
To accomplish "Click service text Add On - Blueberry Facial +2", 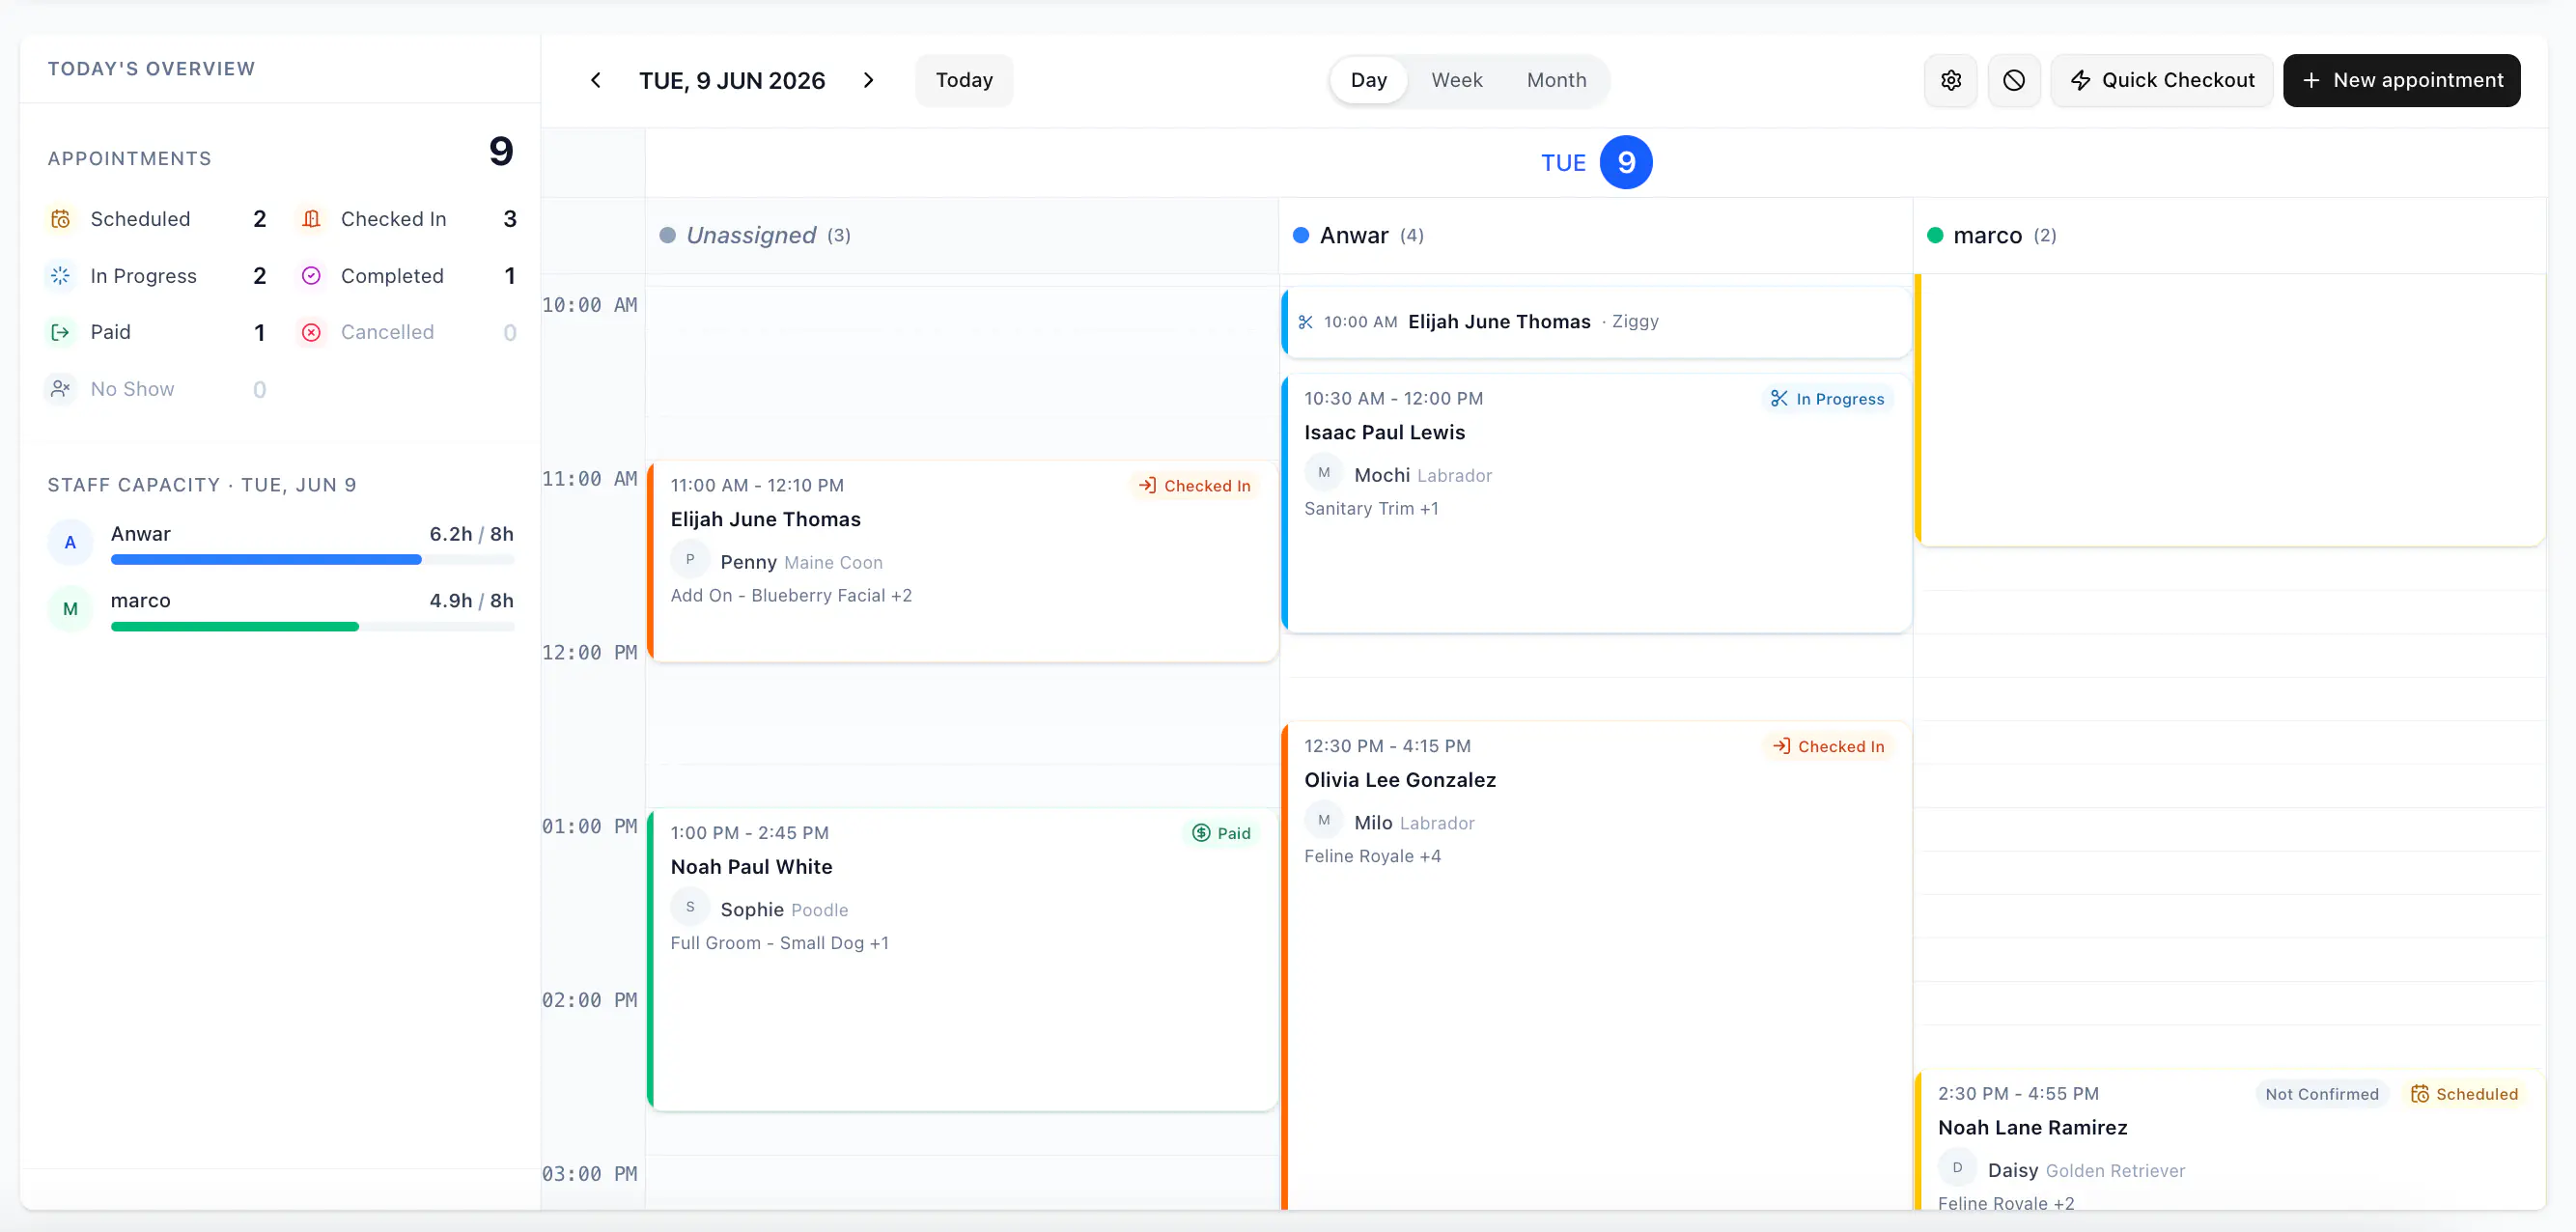I will click(791, 596).
